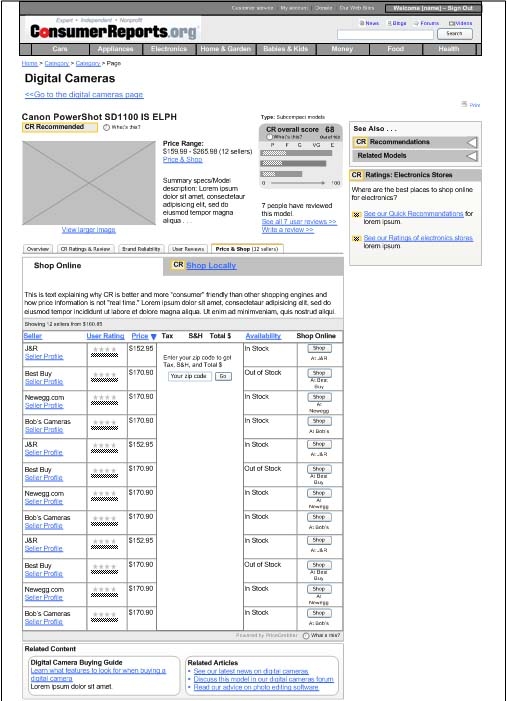The image size is (507, 701).
Task: Open Discuss this model in digital cameras forum
Action: (263, 679)
